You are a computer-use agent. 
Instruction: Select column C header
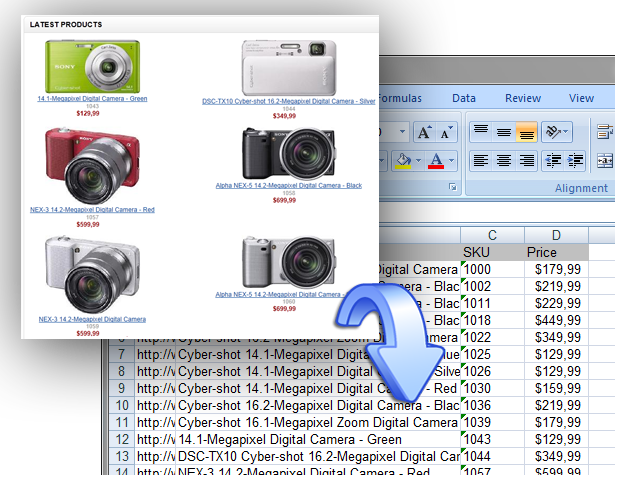[492, 235]
